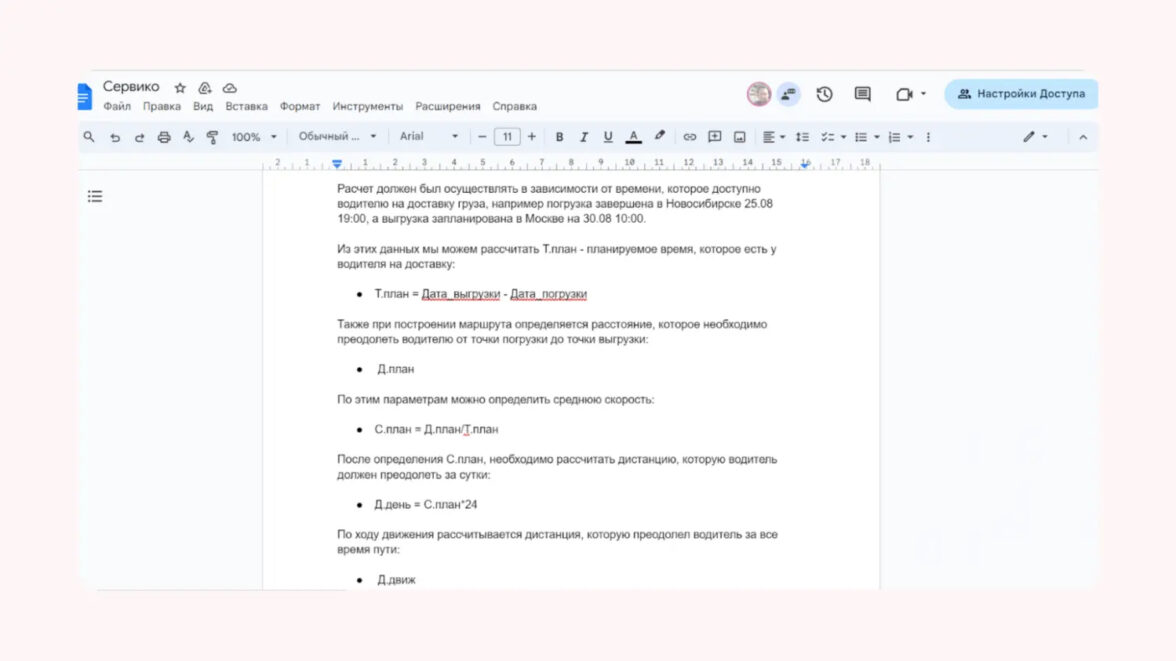Open the text color picker
The width and height of the screenshot is (1176, 661).
click(633, 137)
